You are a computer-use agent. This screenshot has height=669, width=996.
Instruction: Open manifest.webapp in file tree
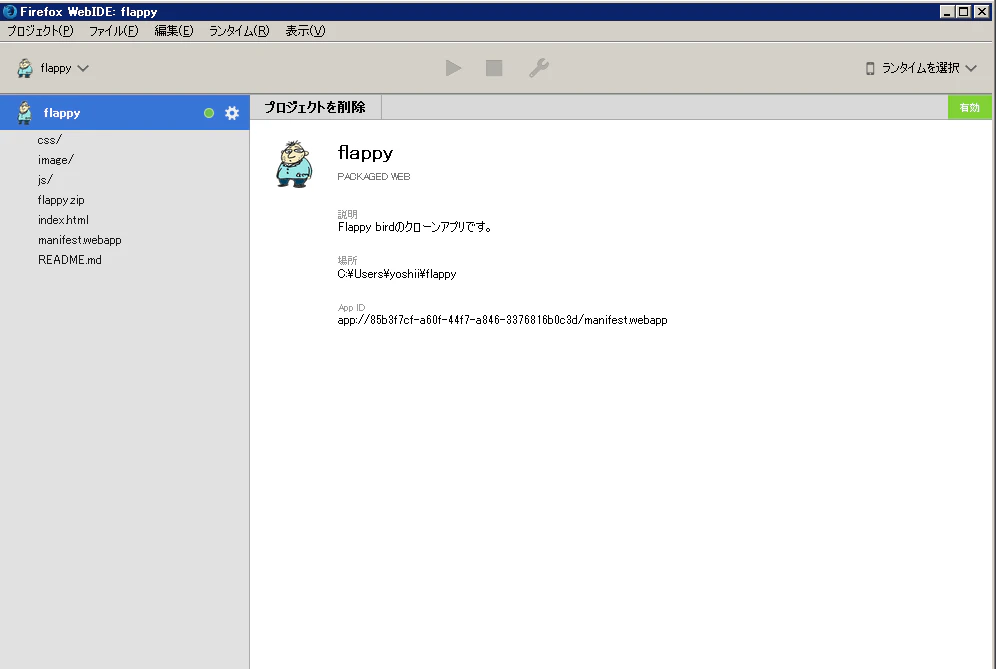(x=79, y=240)
